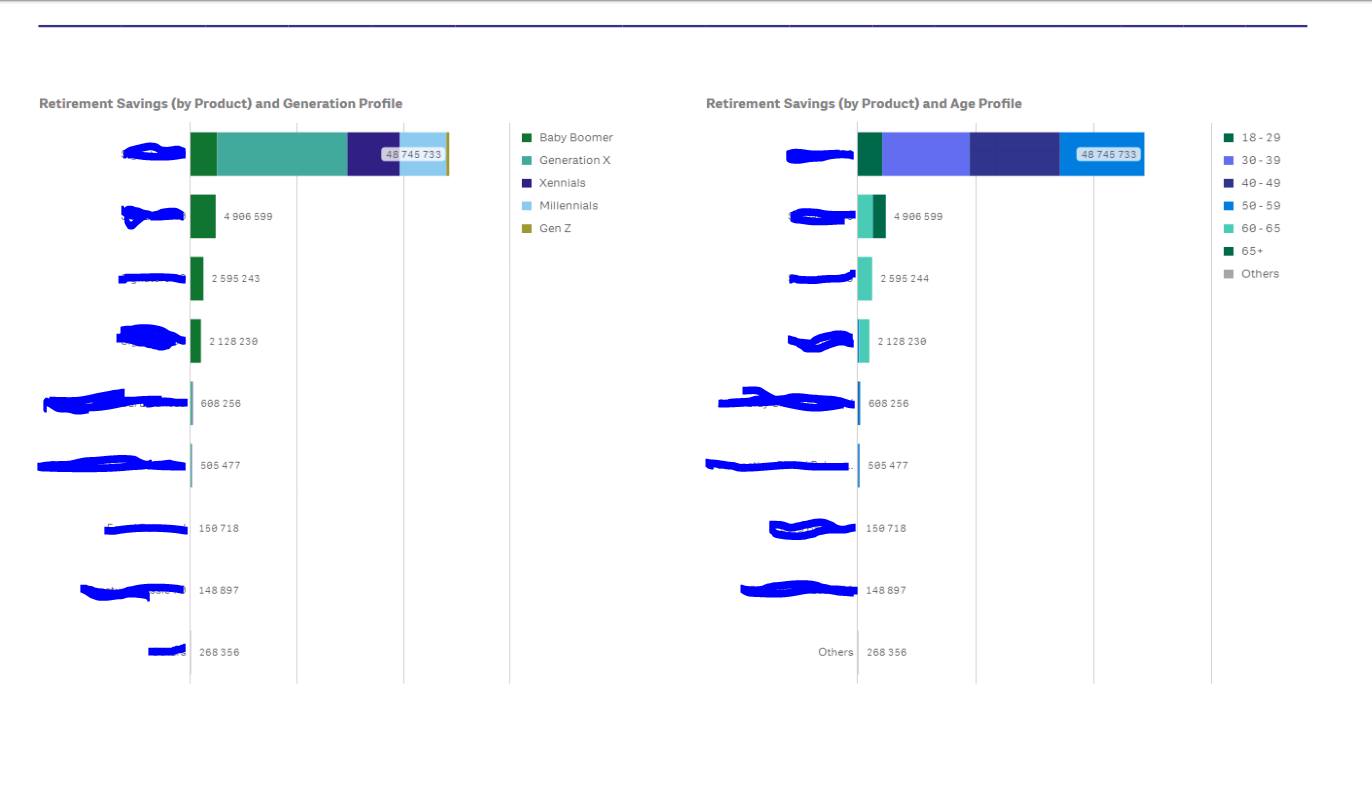Click the top stacked bar in Age Profile chart

[x=1000, y=153]
